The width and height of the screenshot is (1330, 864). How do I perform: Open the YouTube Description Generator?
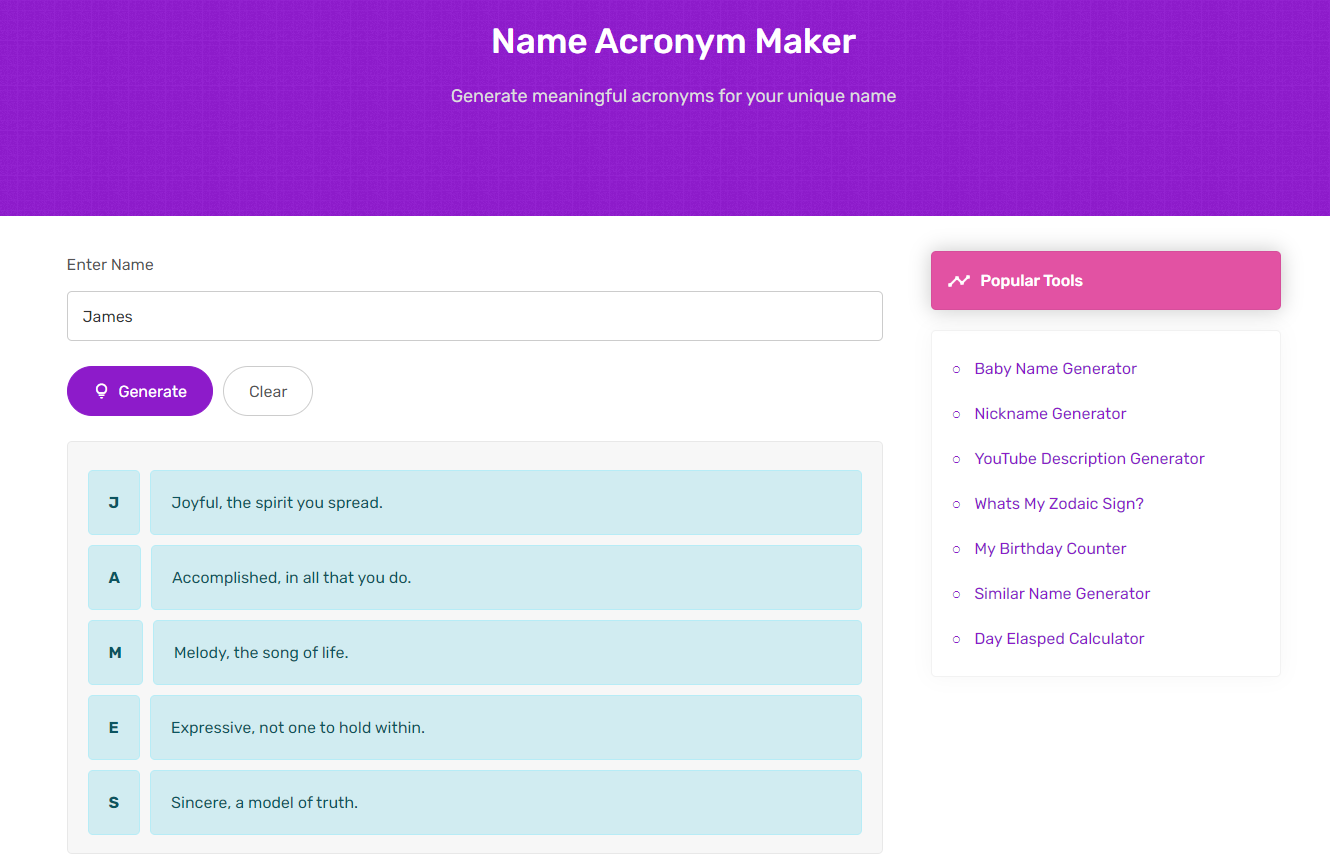click(1089, 458)
